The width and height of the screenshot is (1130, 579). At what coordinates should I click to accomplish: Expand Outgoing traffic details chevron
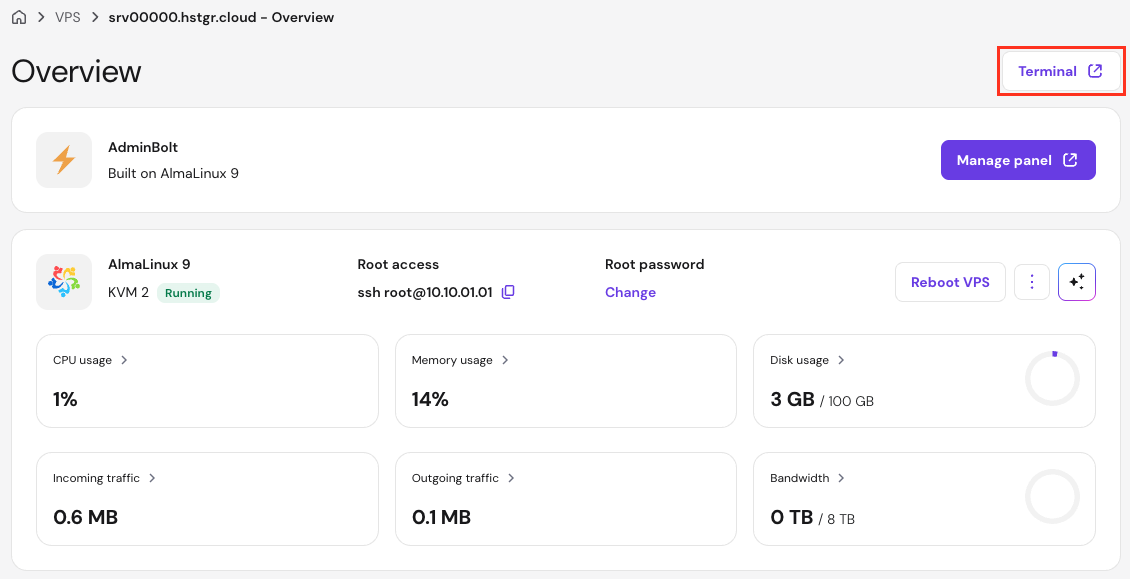511,478
